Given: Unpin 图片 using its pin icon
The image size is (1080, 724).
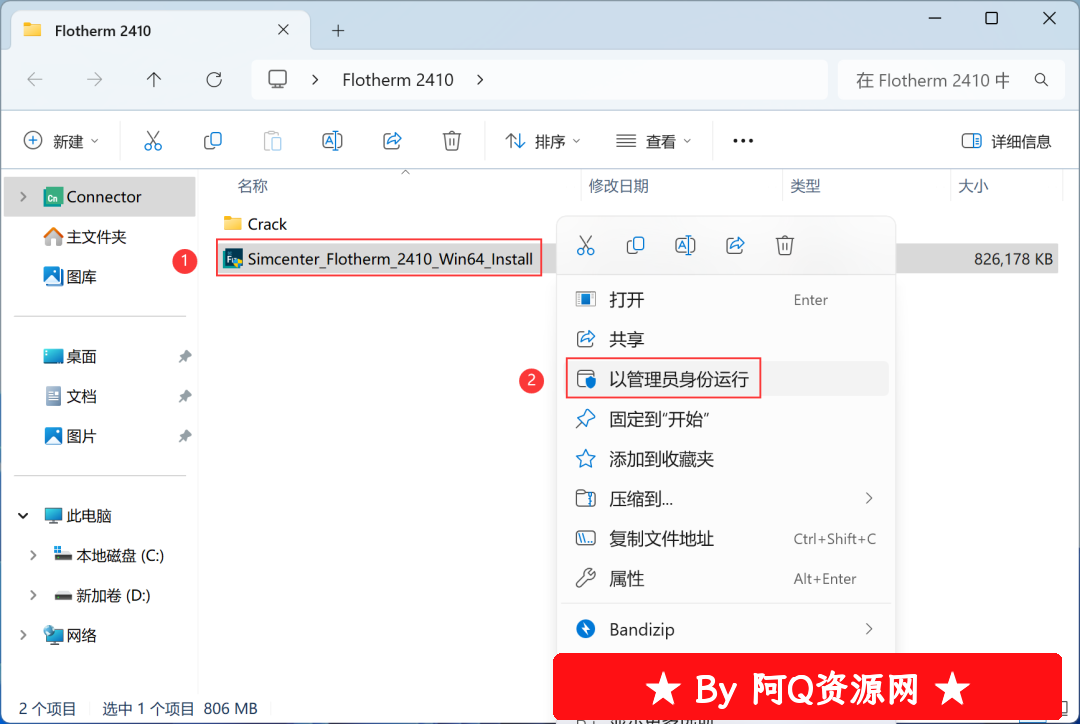Looking at the screenshot, I should coord(185,437).
